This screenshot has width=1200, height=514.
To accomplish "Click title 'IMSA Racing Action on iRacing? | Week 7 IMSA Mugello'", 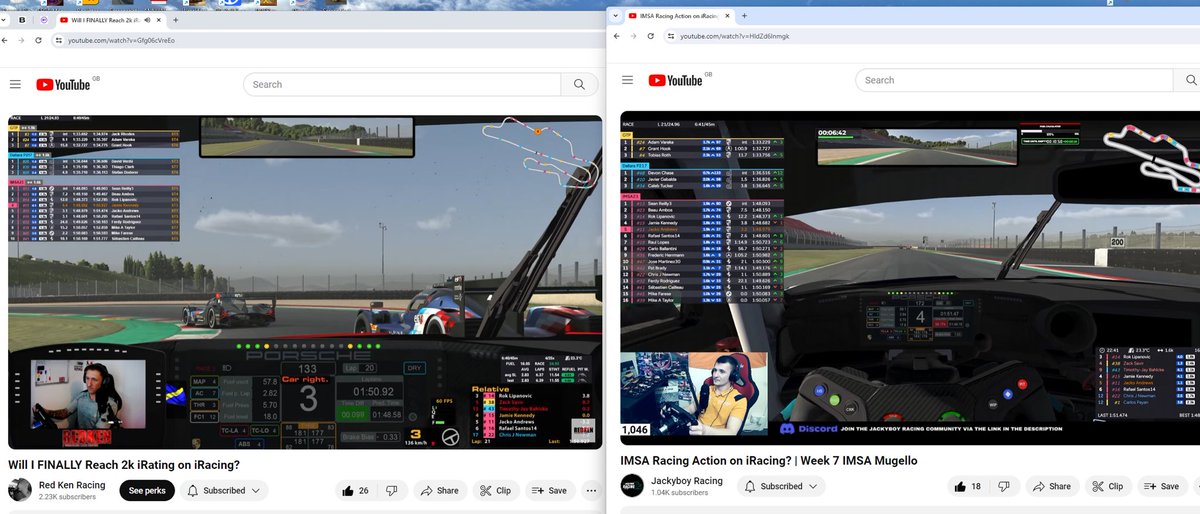I will tap(769, 460).
